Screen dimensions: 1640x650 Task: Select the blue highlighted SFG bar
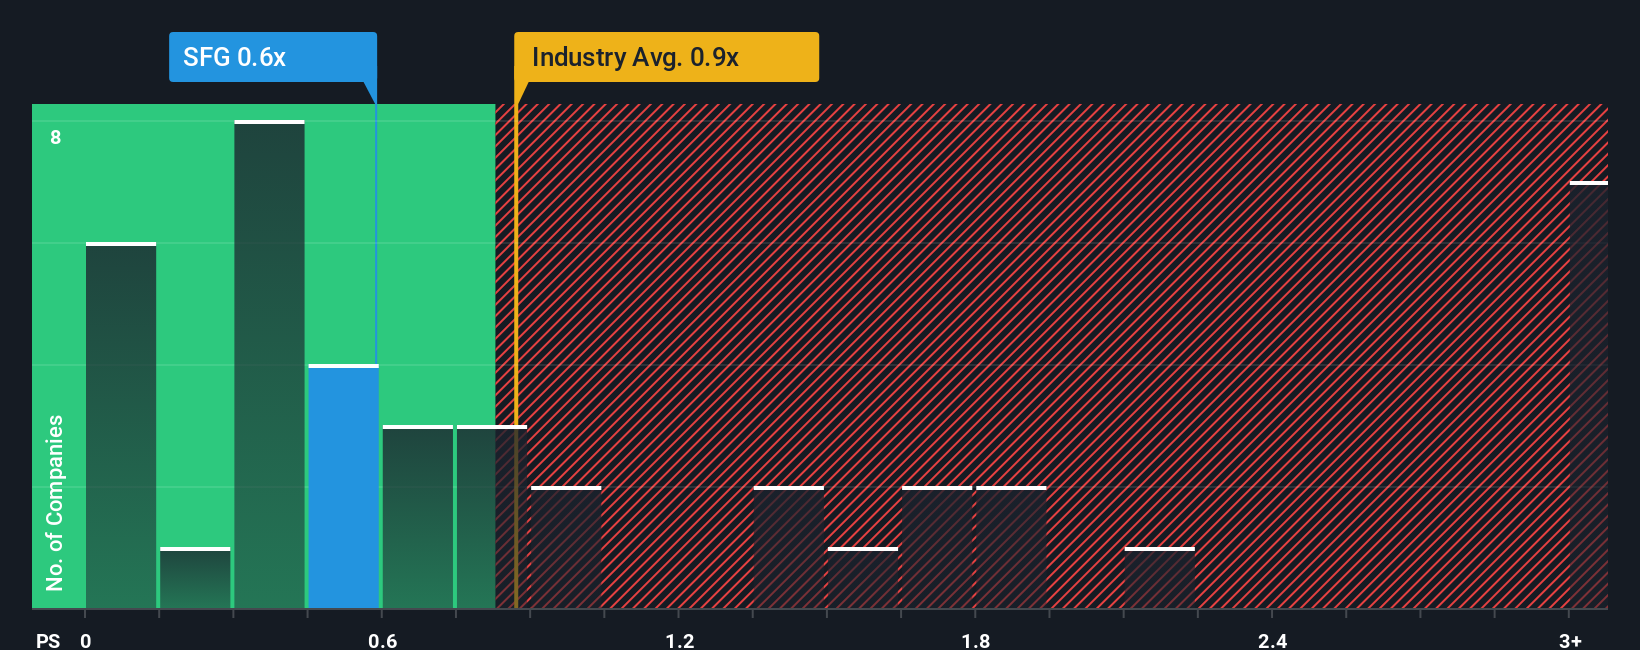[x=343, y=486]
